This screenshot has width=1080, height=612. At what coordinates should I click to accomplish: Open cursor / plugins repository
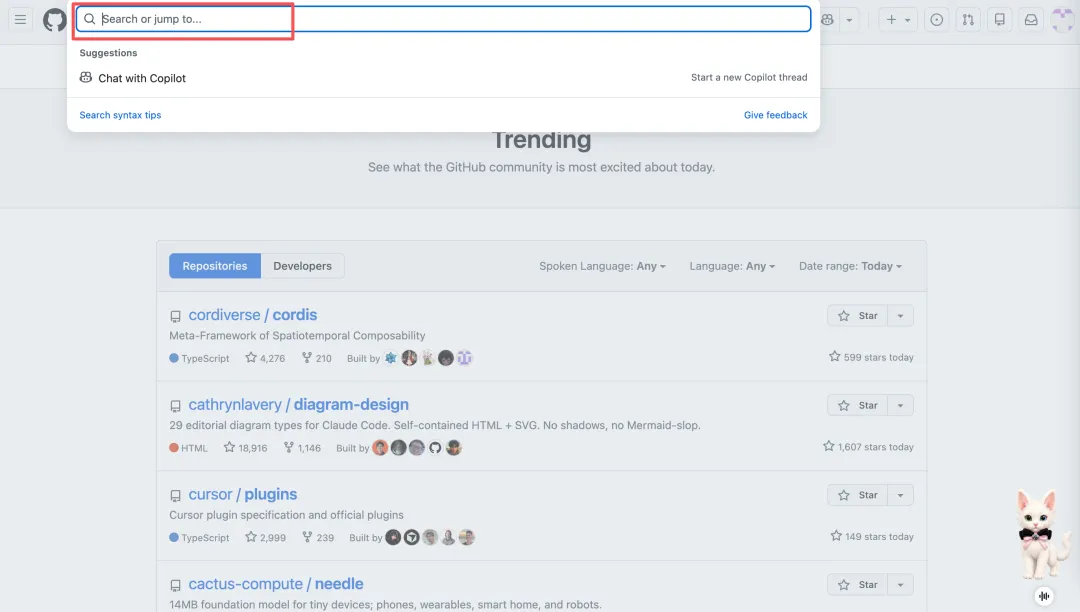tap(242, 494)
